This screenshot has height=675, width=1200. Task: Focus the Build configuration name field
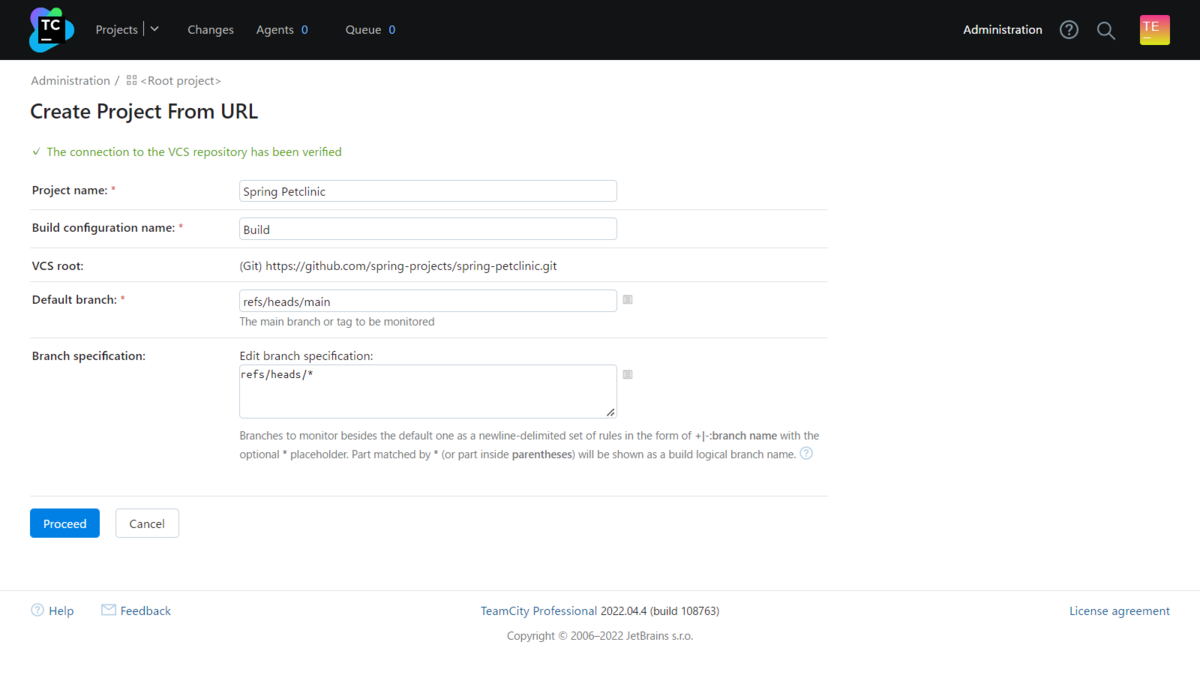[x=428, y=229]
